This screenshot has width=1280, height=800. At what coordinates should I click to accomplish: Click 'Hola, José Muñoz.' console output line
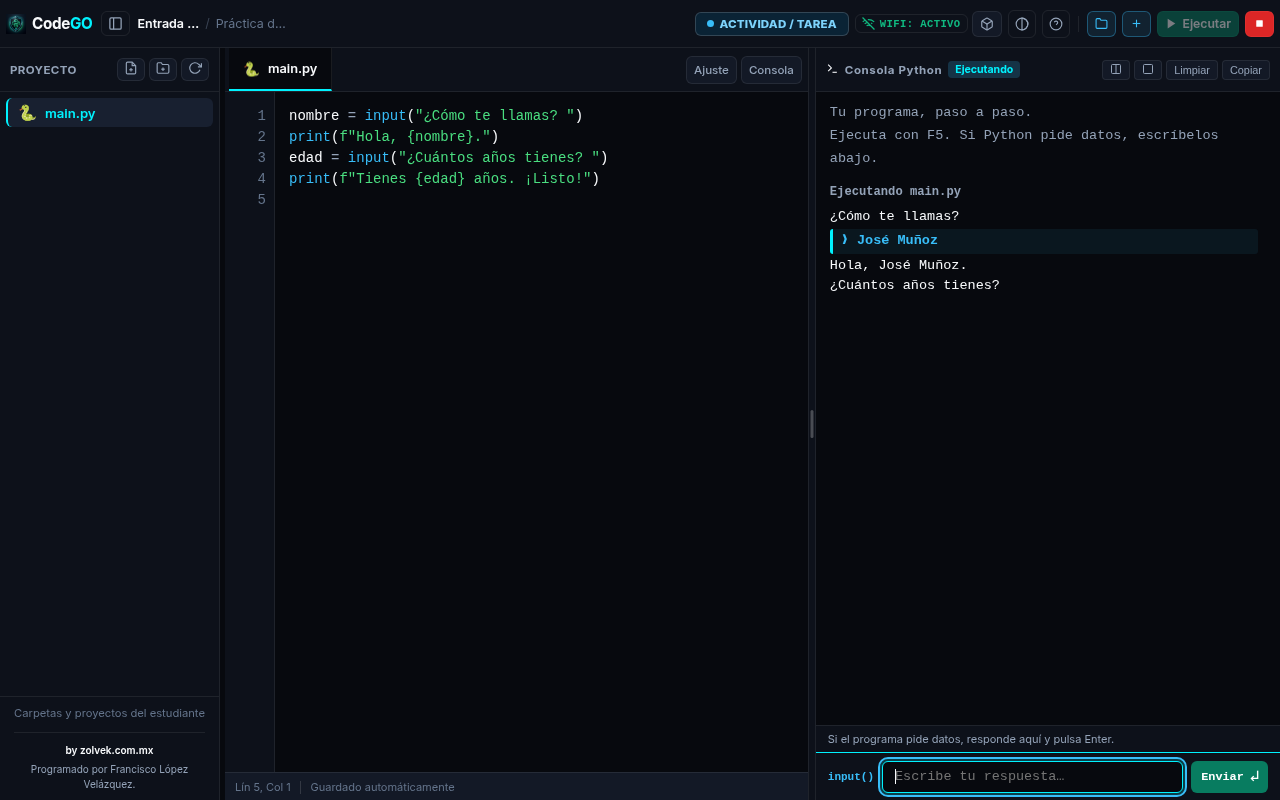coord(898,265)
